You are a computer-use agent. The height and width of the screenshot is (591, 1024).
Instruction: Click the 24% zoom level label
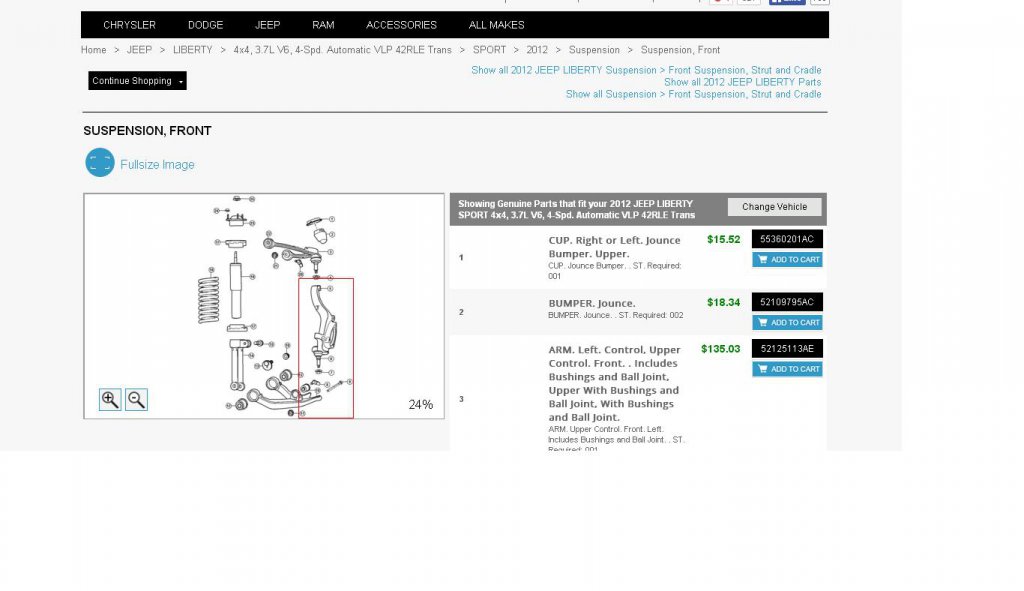coord(421,404)
